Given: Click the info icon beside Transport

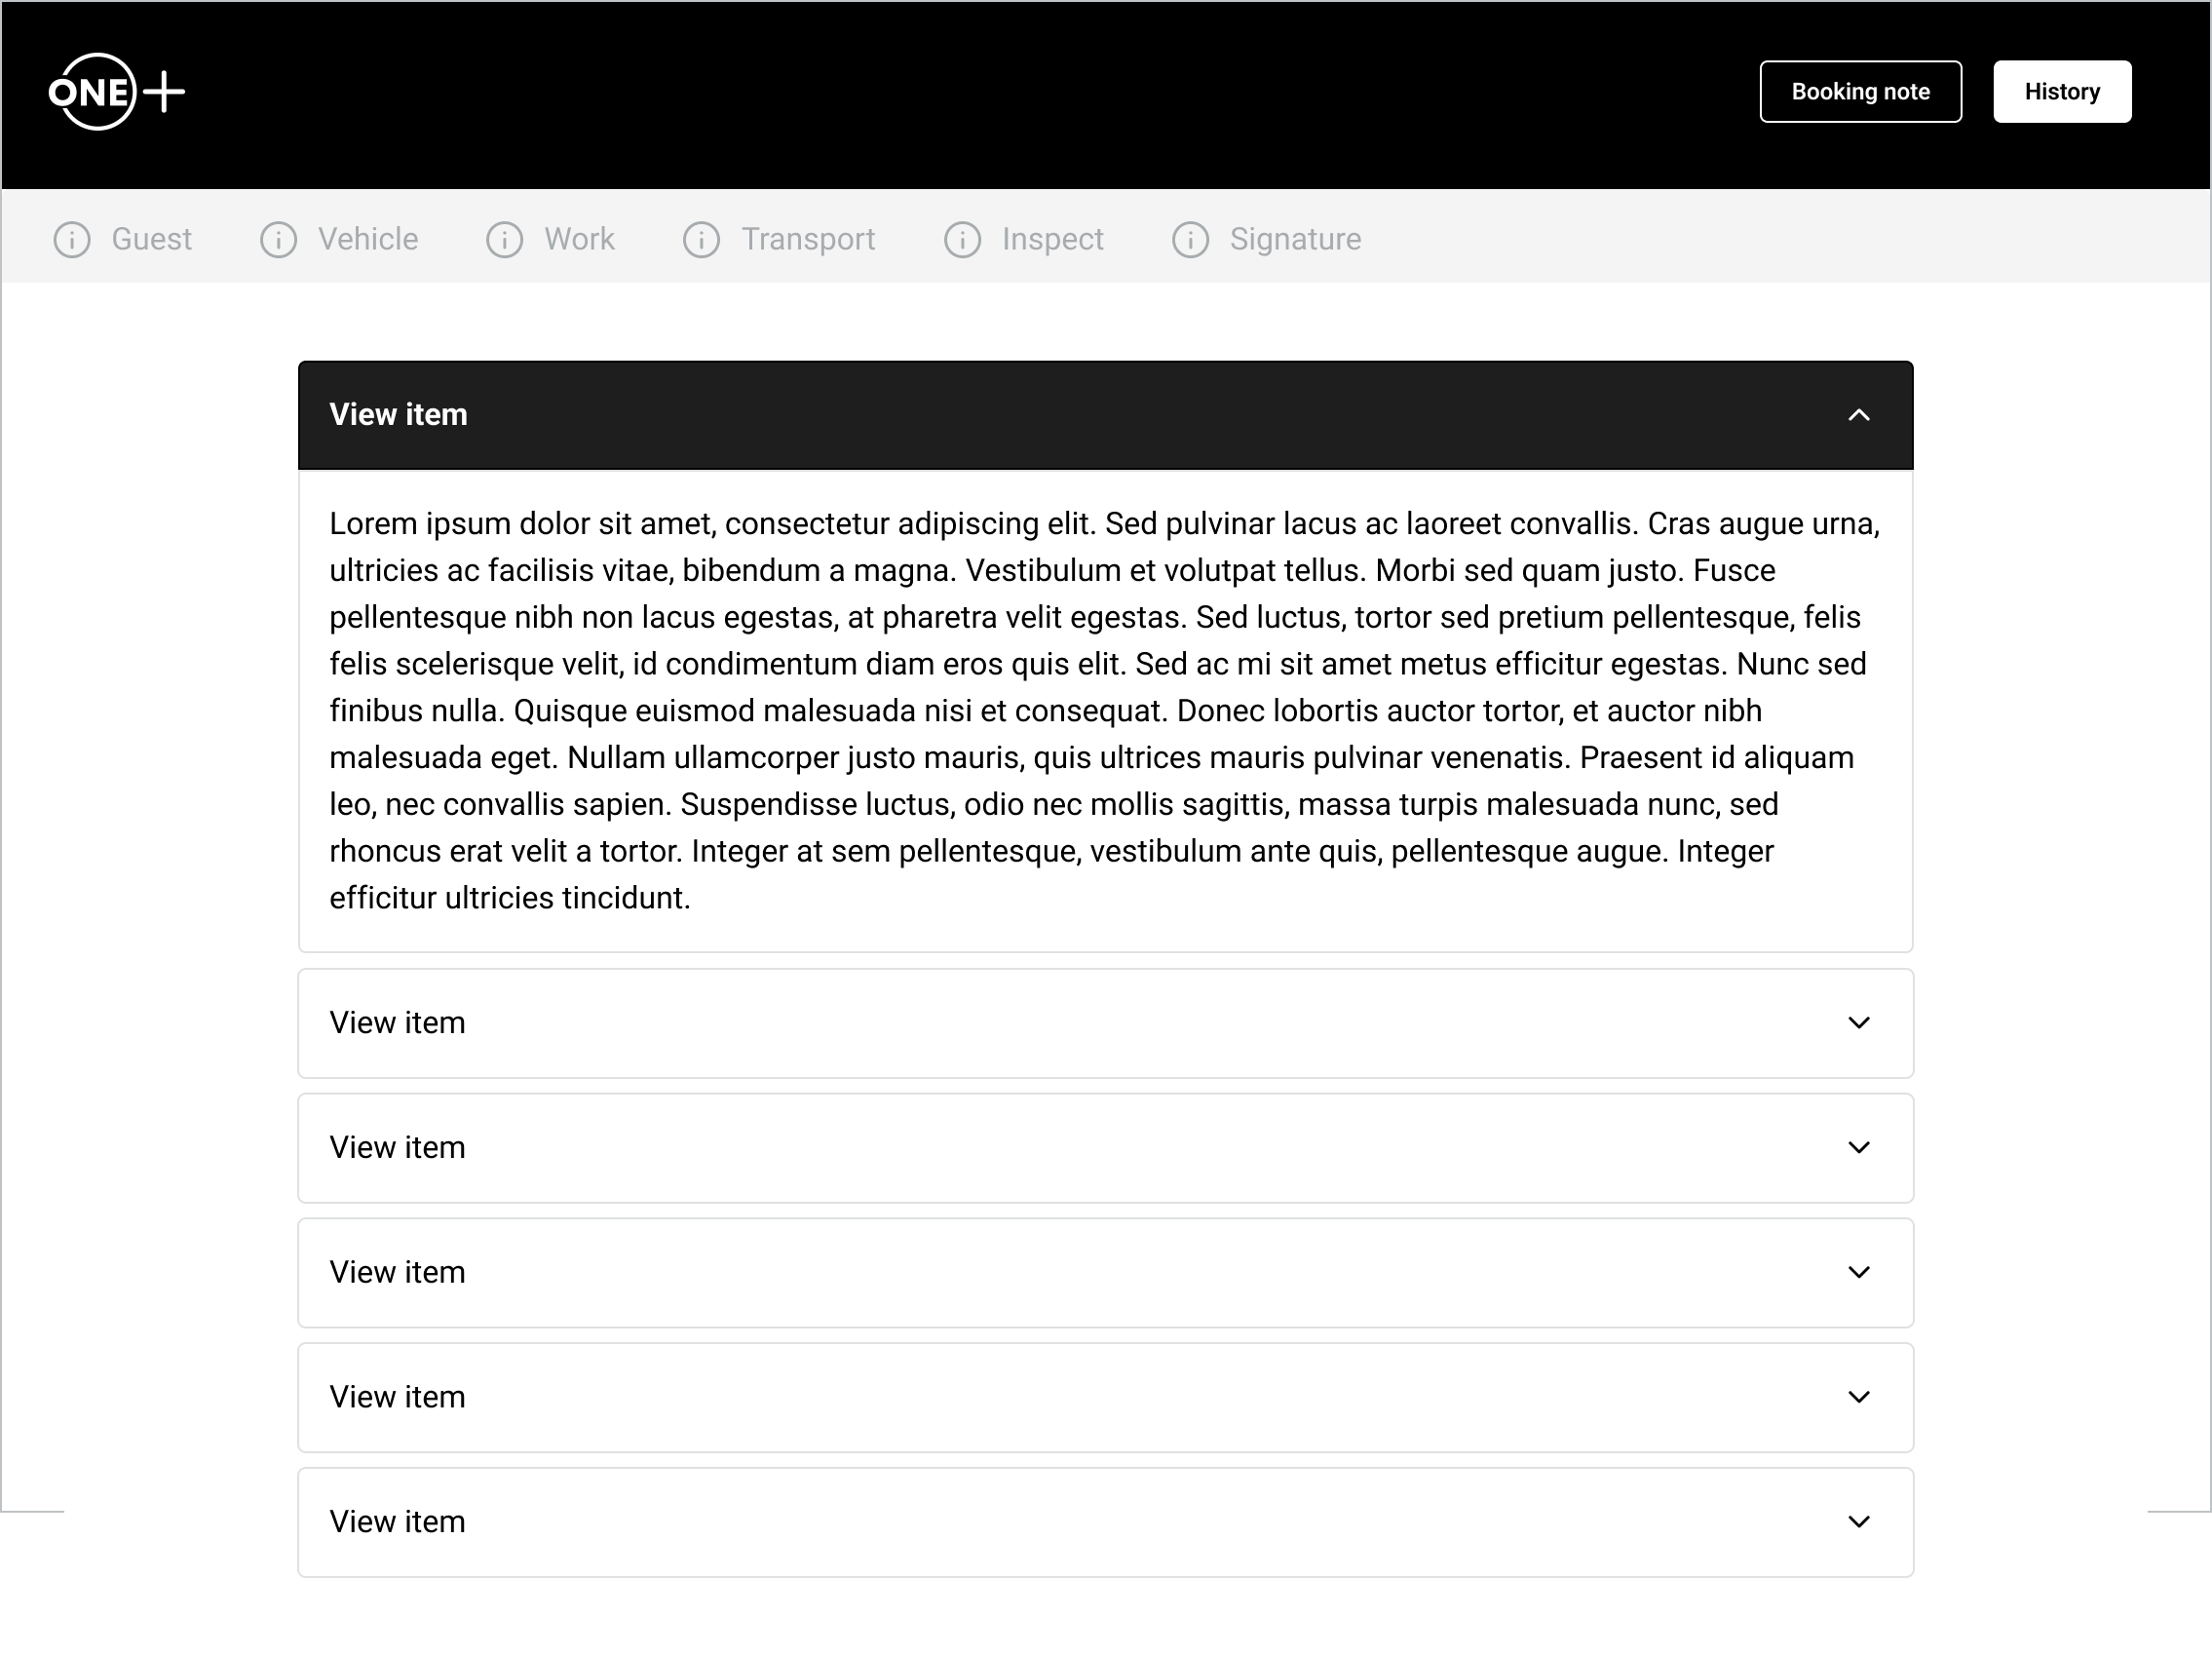Looking at the screenshot, I should click(x=701, y=240).
